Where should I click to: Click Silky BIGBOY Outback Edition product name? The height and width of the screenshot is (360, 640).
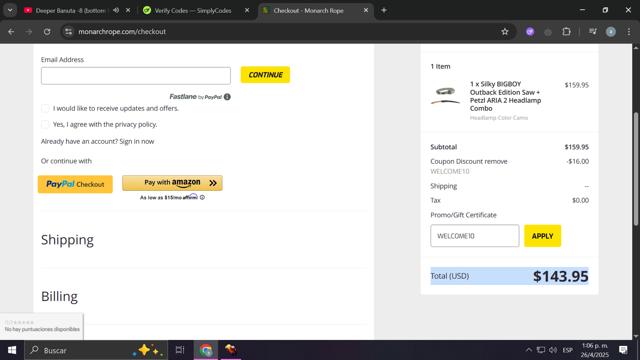point(505,96)
